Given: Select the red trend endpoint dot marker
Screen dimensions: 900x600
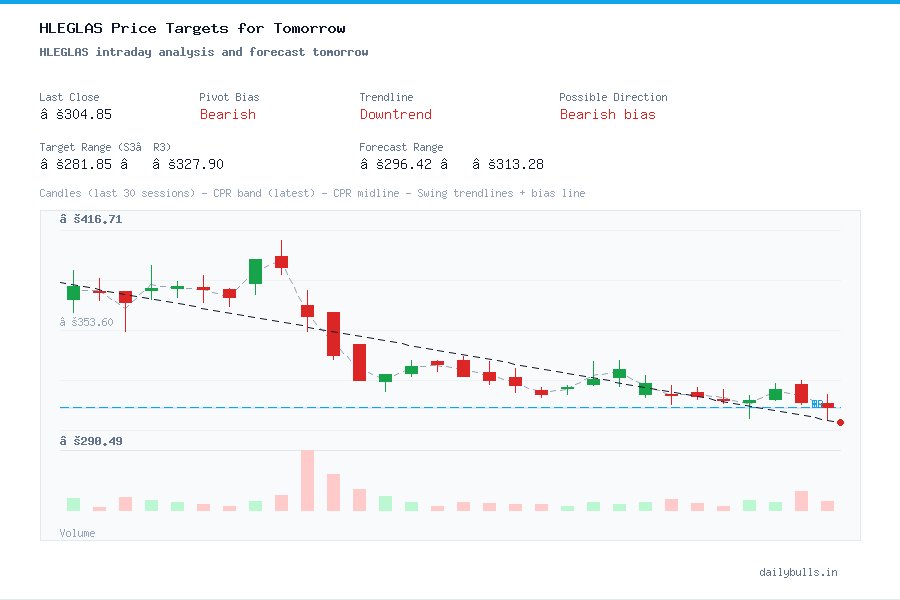Looking at the screenshot, I should click(840, 422).
